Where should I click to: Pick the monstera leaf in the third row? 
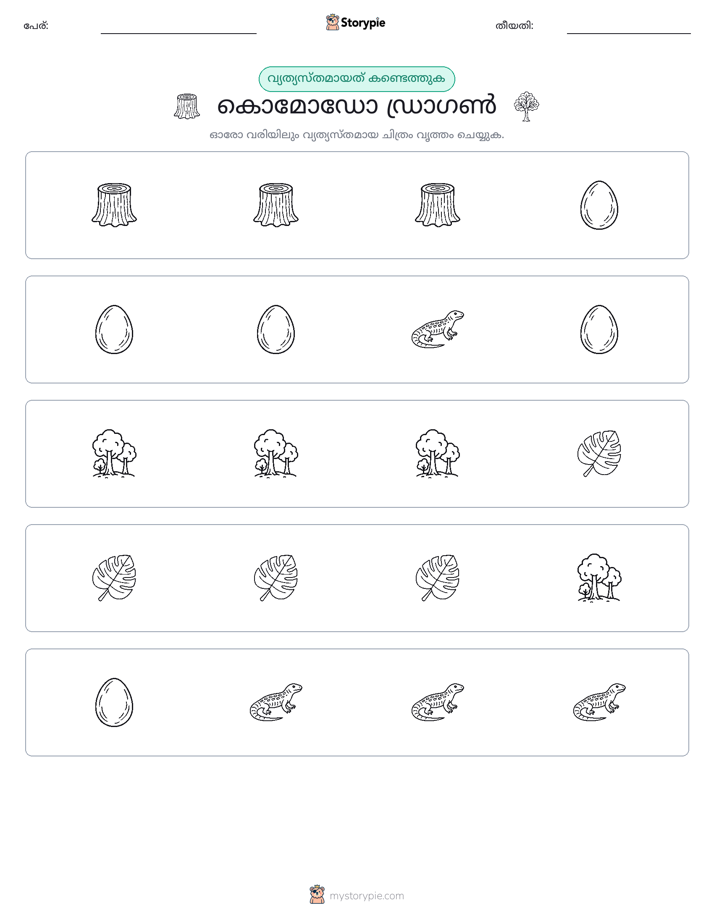[x=599, y=453]
